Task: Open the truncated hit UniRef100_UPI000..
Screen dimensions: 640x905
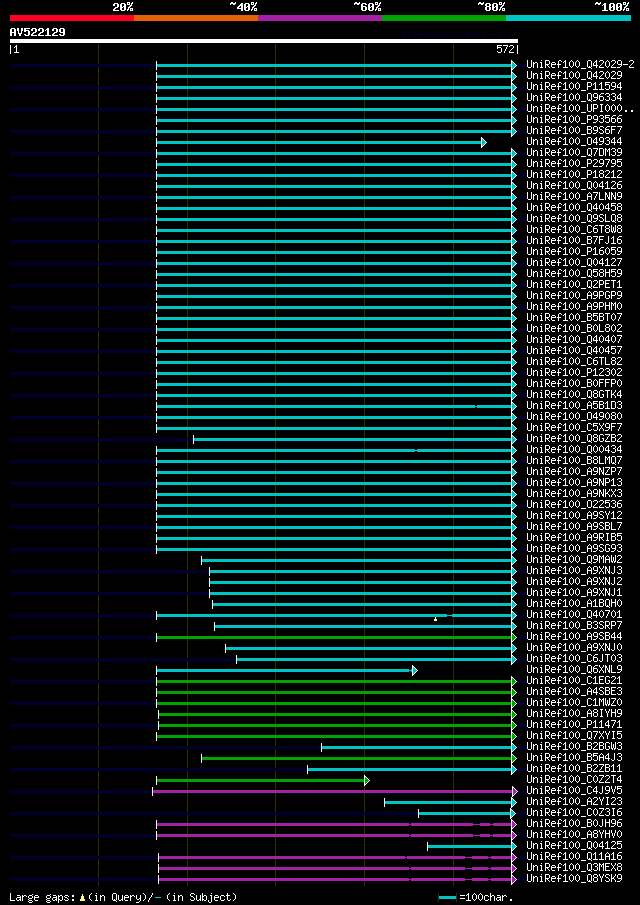Action: [580, 109]
